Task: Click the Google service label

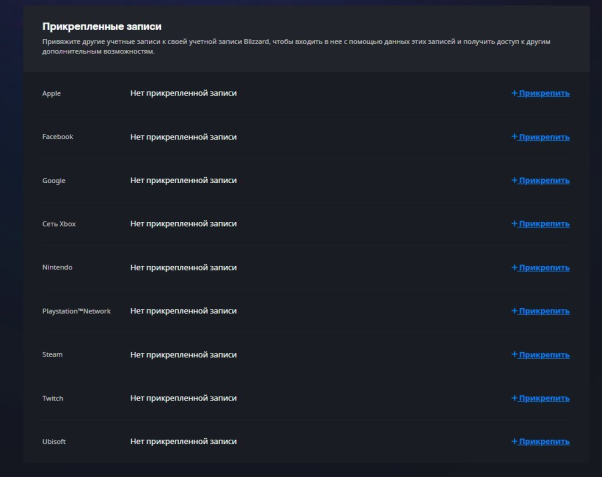Action: pos(54,180)
